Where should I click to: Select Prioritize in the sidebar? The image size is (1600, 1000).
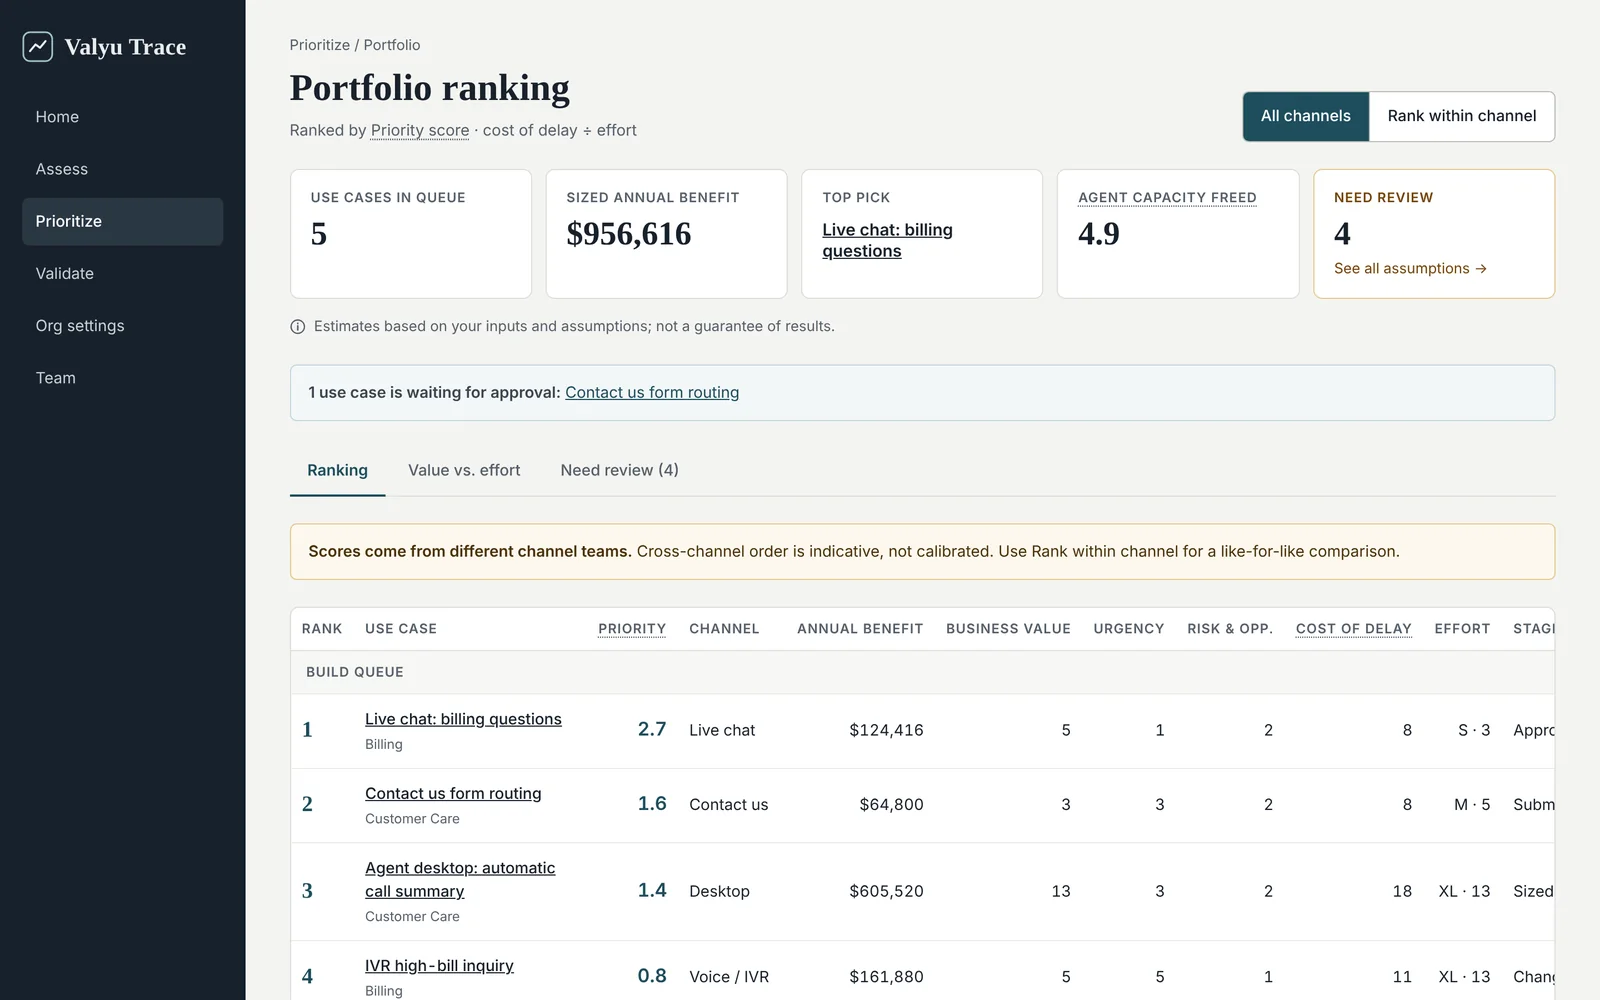(122, 221)
